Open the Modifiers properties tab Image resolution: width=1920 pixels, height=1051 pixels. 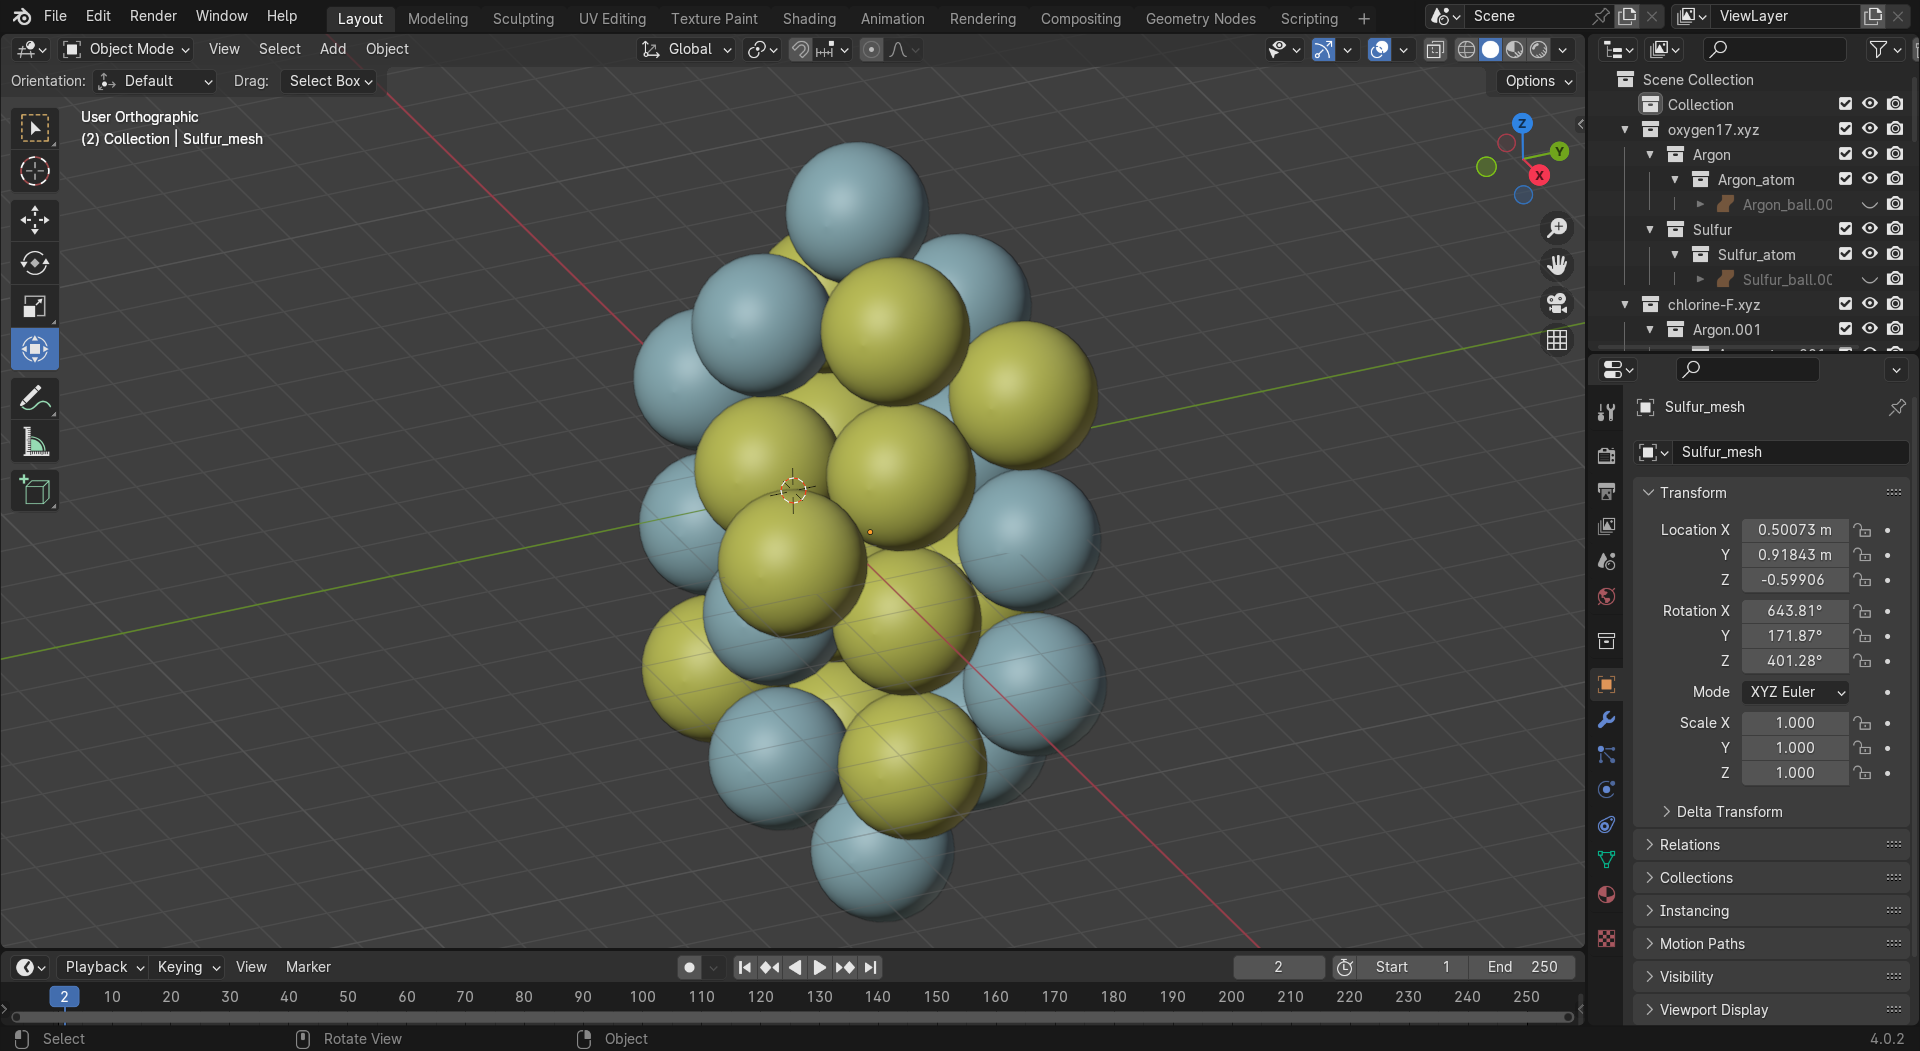1606,720
